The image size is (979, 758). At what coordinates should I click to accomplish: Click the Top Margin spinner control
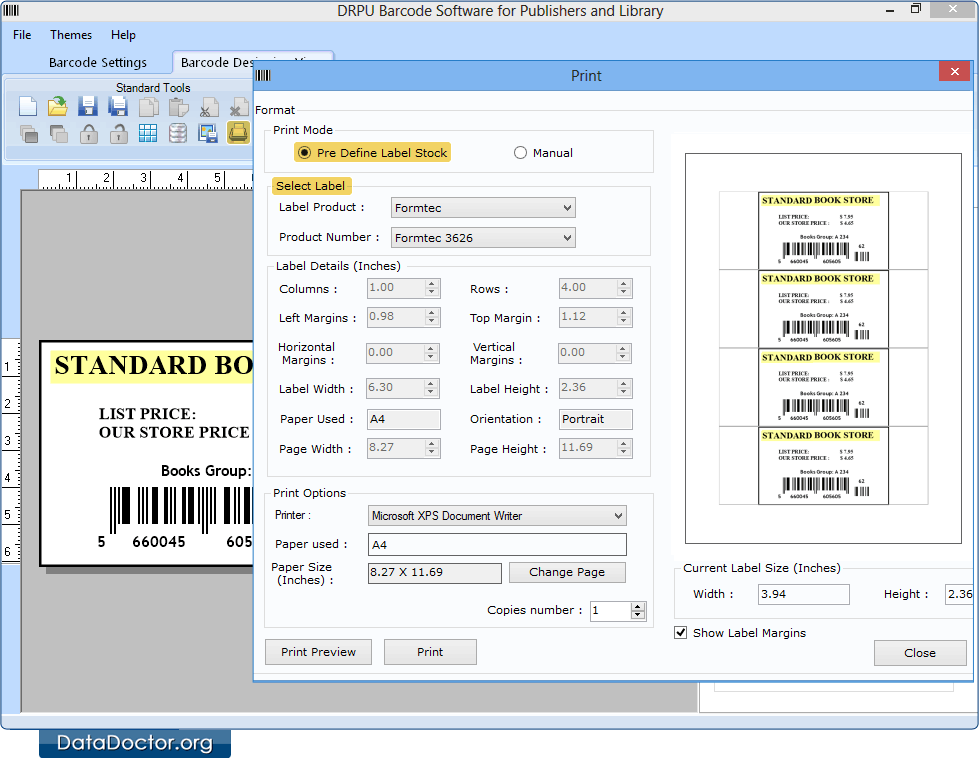click(624, 317)
